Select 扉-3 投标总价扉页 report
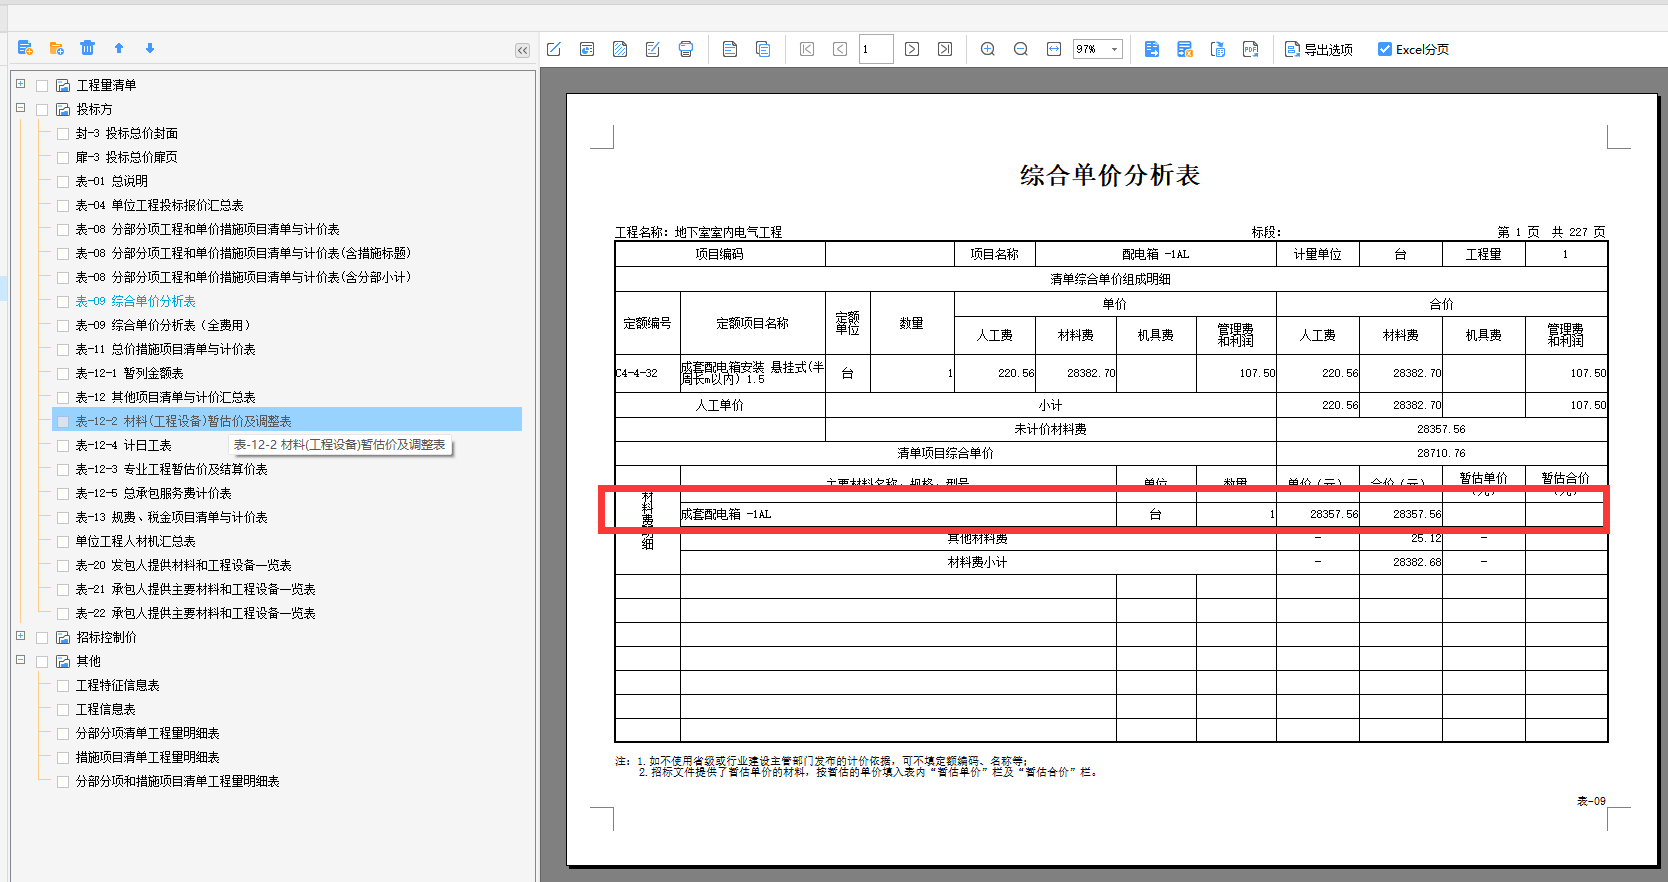The width and height of the screenshot is (1668, 882). click(x=126, y=157)
